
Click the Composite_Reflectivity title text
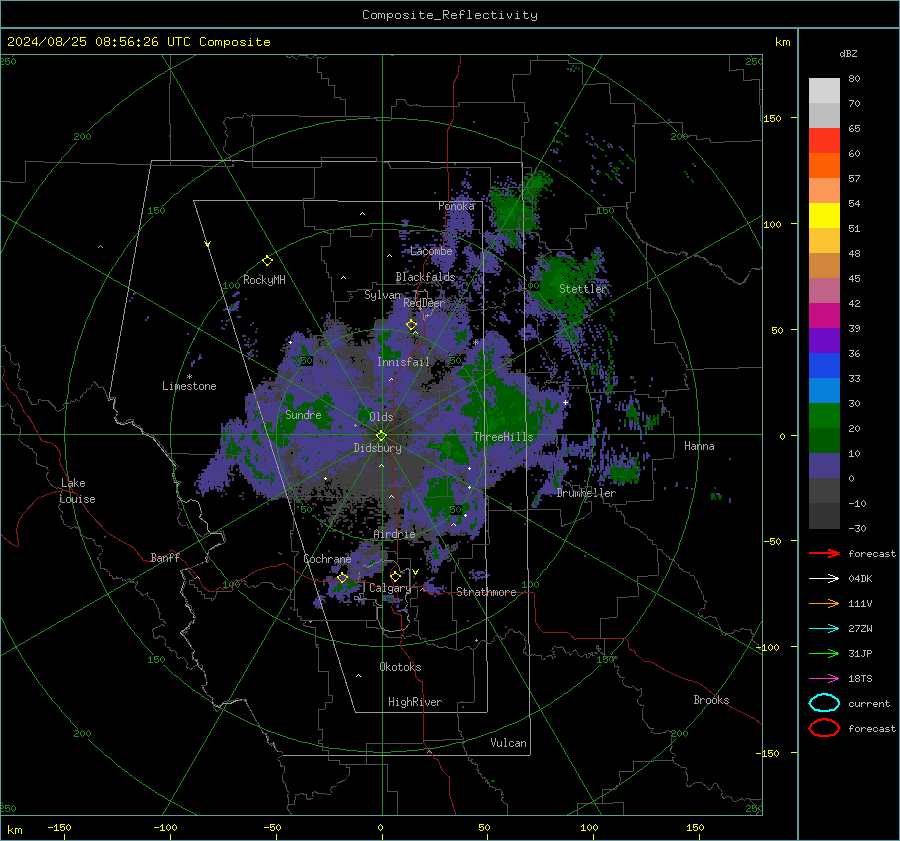click(x=449, y=15)
